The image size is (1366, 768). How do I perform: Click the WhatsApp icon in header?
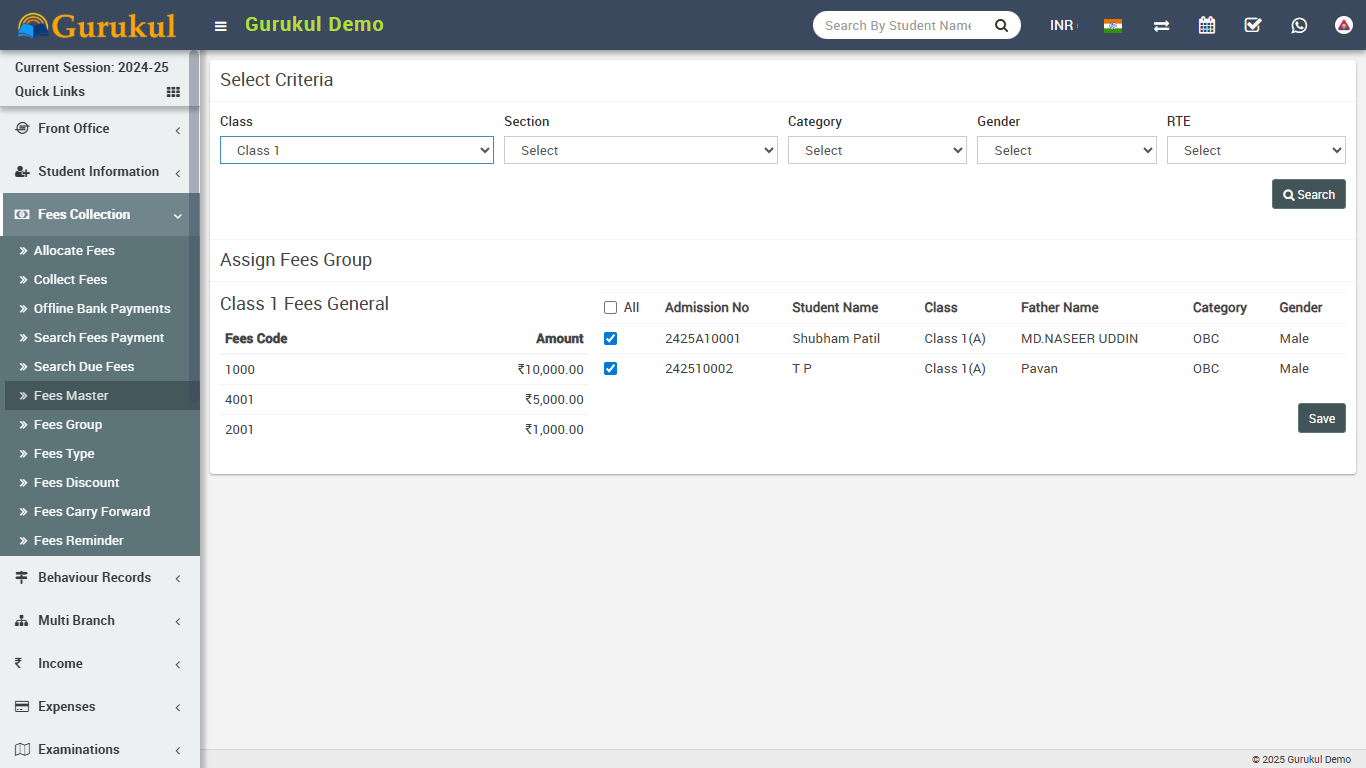pos(1299,25)
